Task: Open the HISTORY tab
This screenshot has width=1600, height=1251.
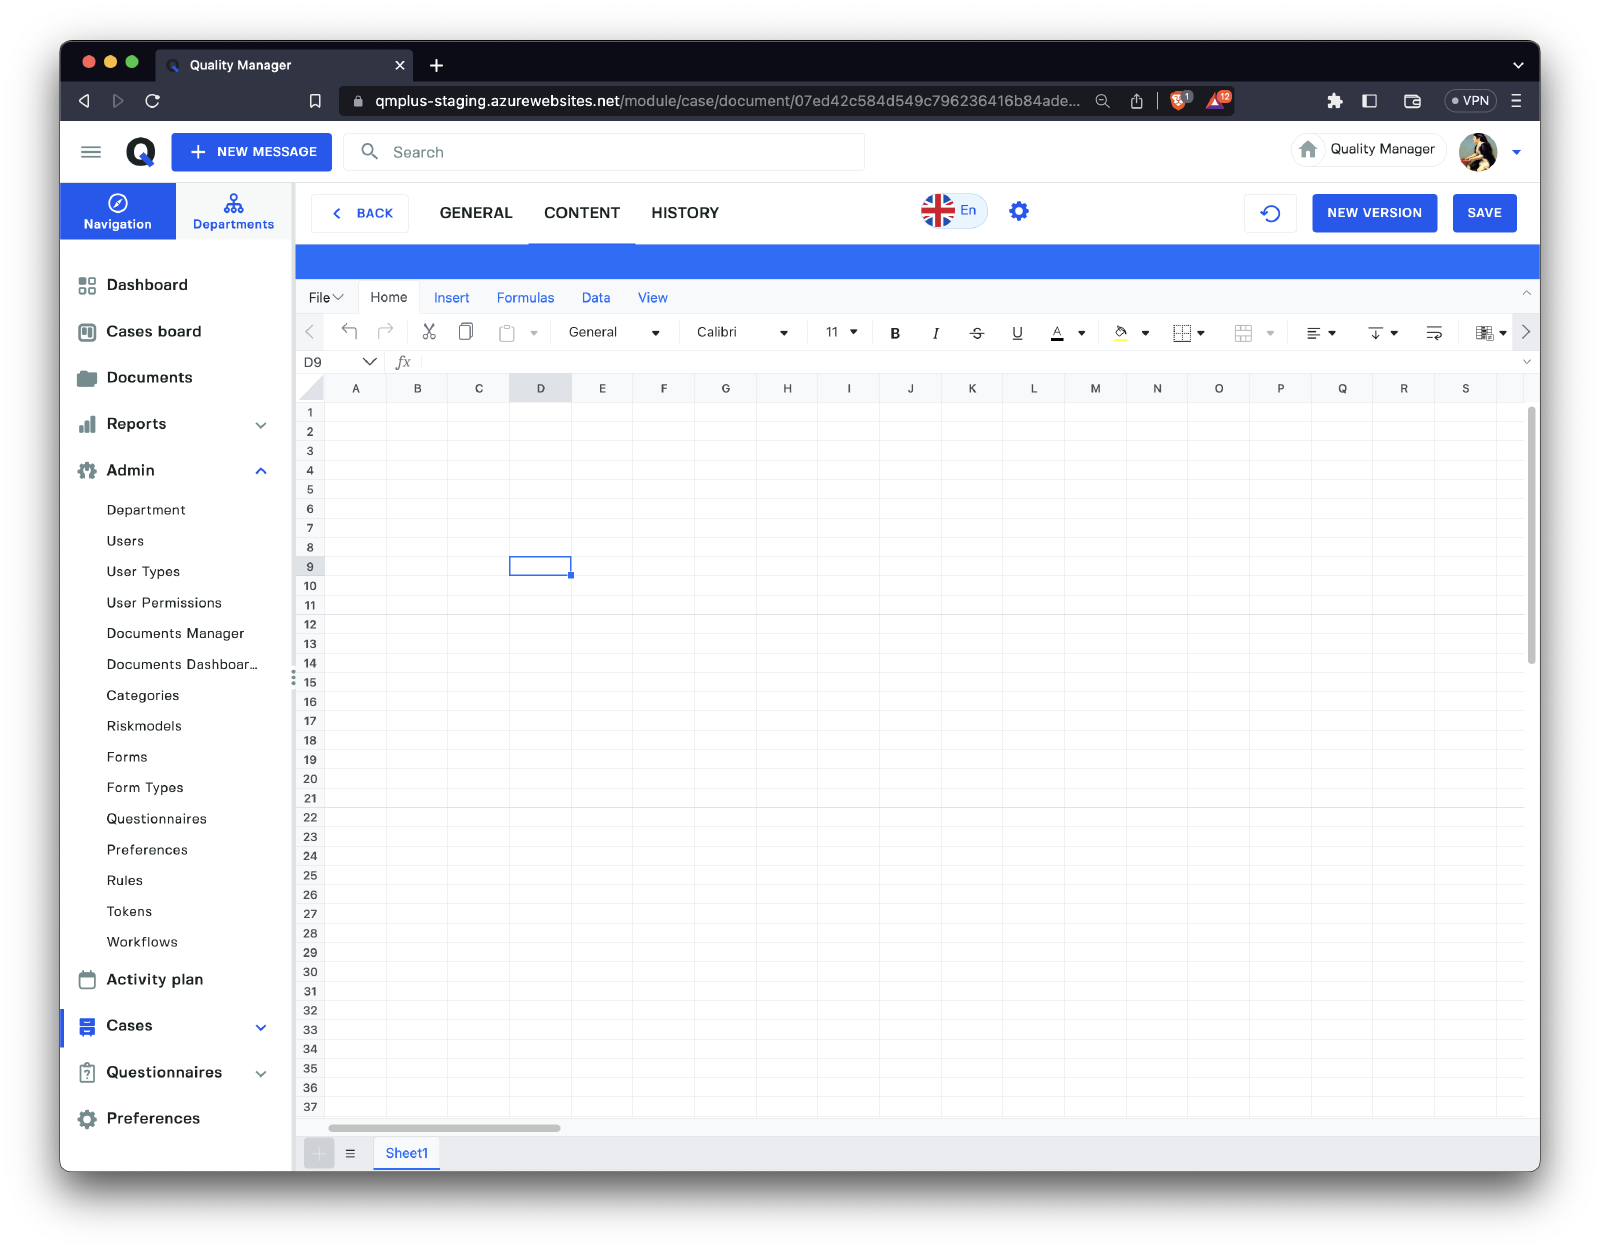Action: pyautogui.click(x=685, y=213)
